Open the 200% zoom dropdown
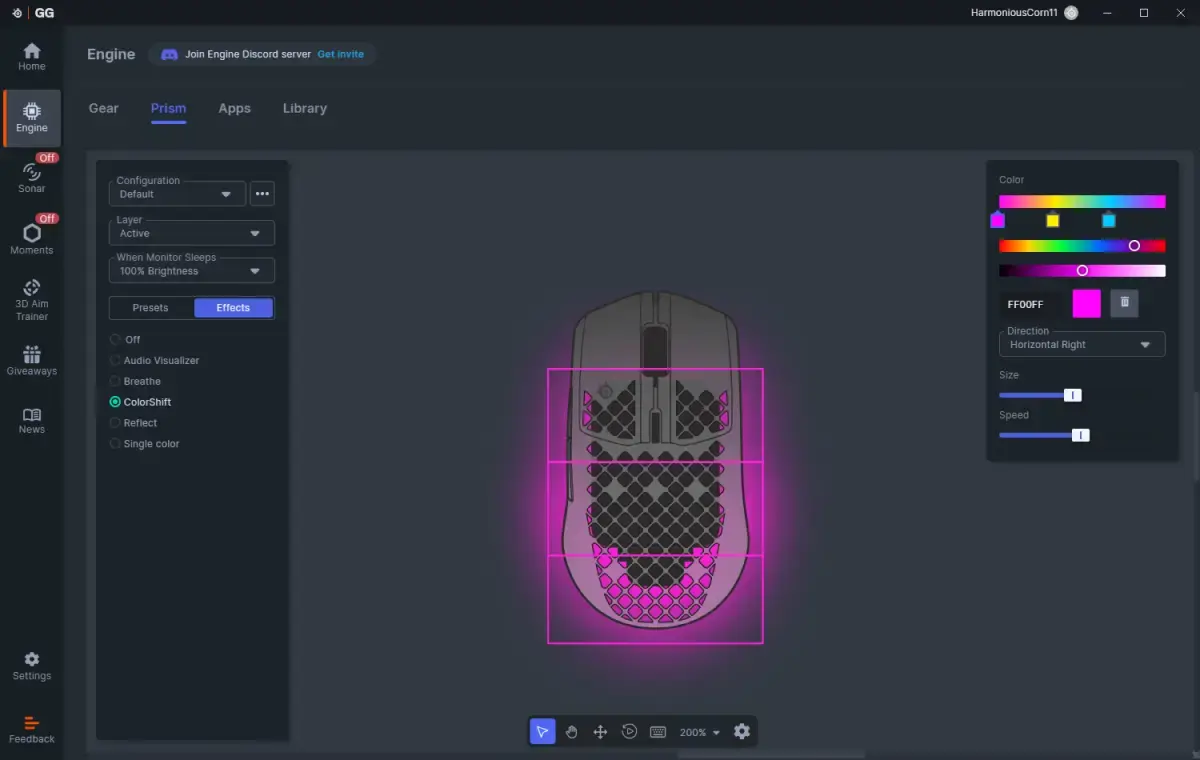This screenshot has width=1200, height=760. tap(700, 732)
